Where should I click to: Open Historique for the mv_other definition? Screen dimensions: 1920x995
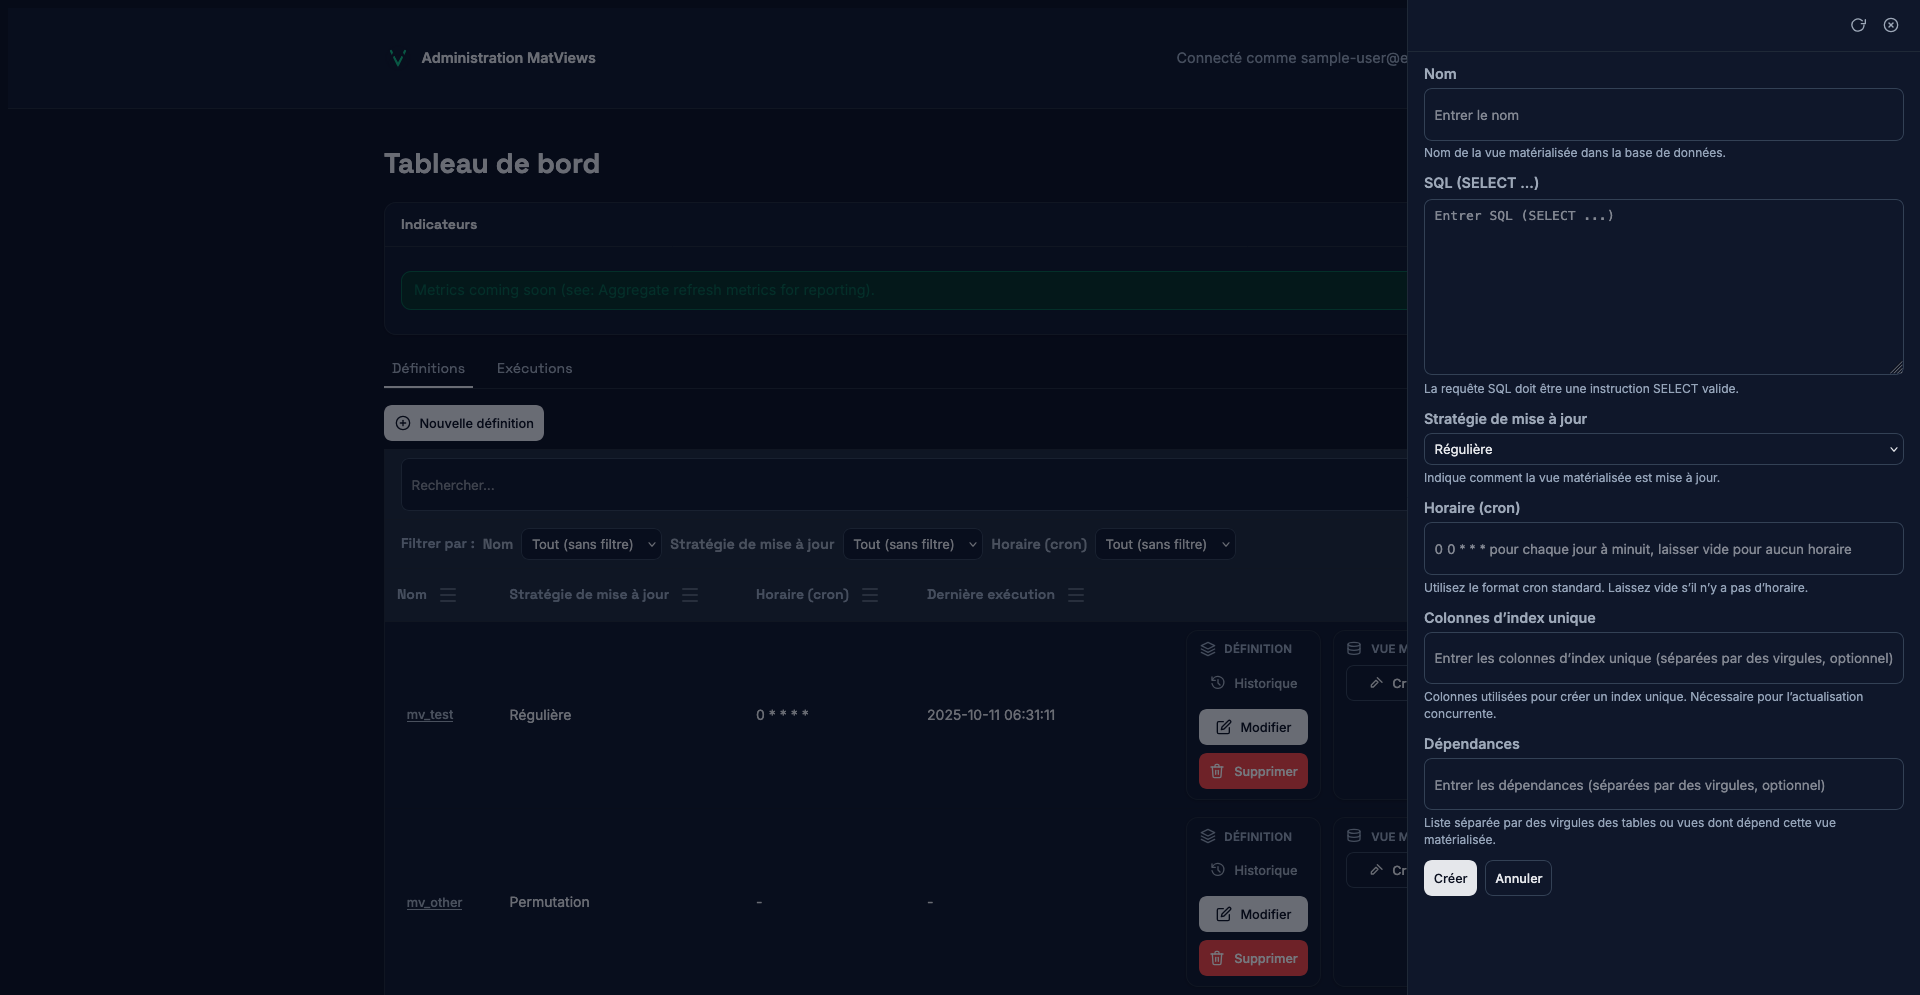[x=1254, y=870]
